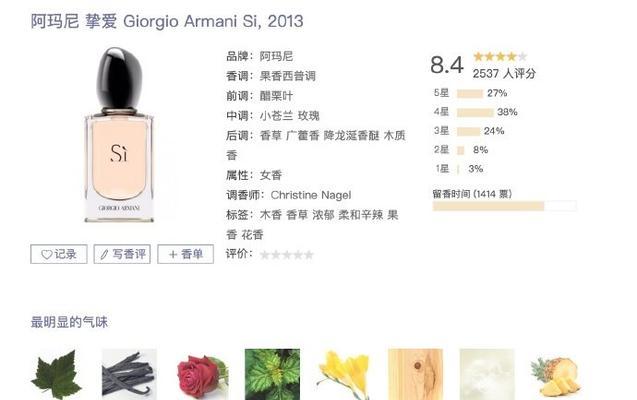Click the 玫瑰 note in 中调
The height and width of the screenshot is (400, 637).
pyautogui.click(x=309, y=116)
